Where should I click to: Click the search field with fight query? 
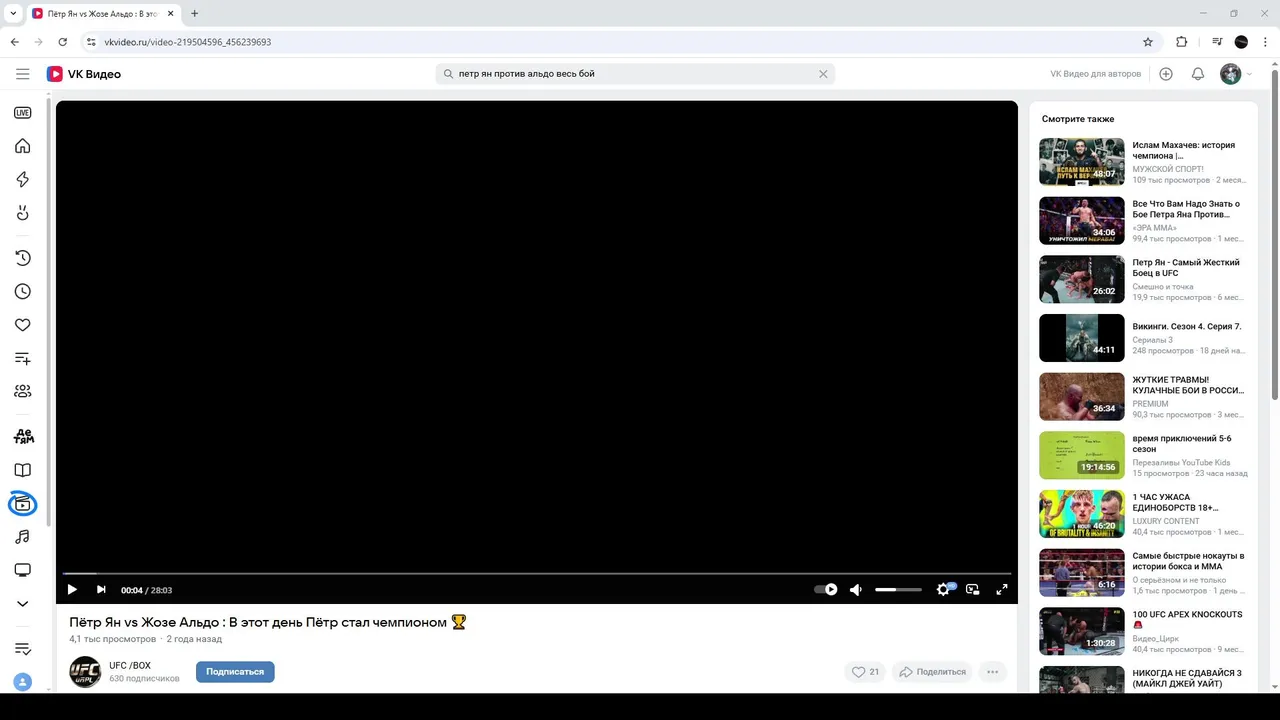click(x=635, y=74)
